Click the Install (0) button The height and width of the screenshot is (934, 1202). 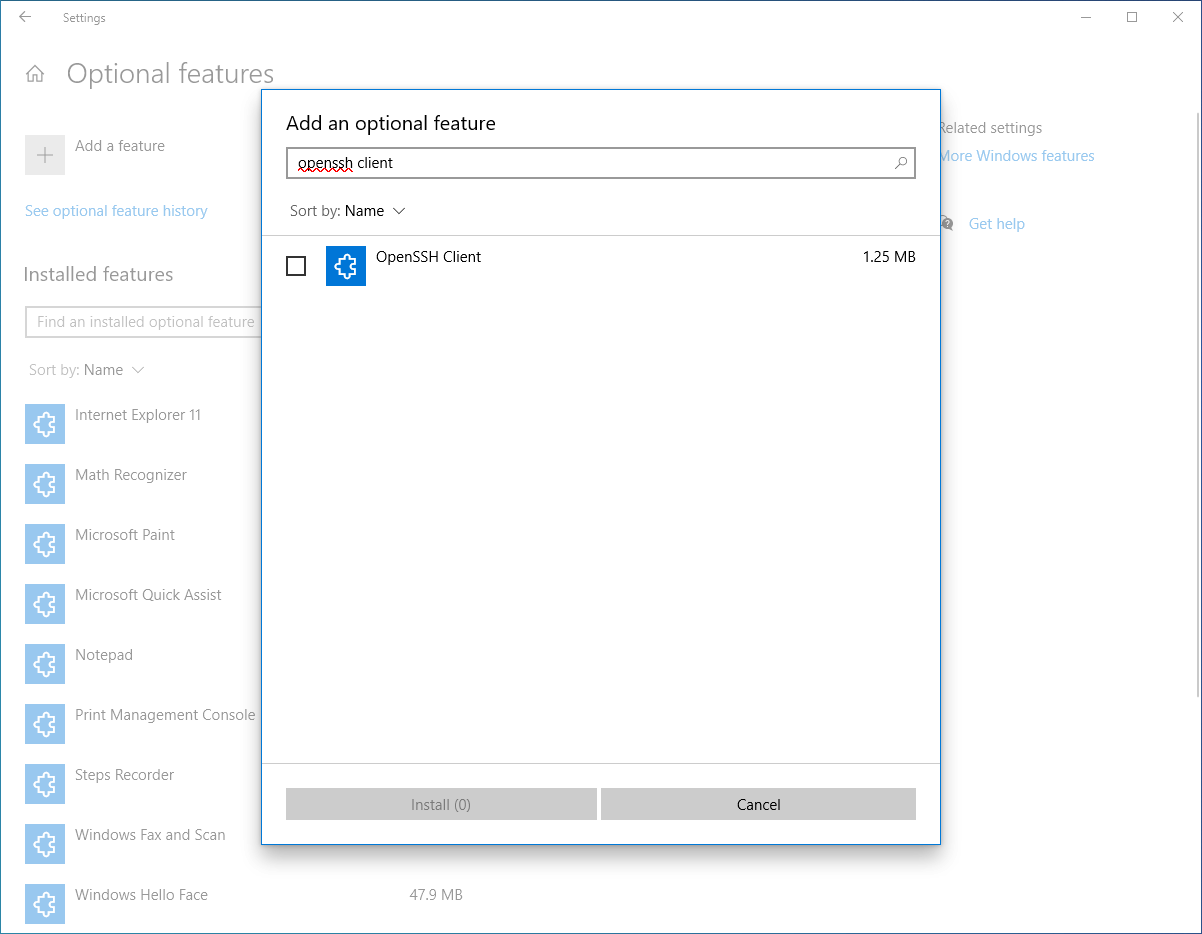click(441, 804)
